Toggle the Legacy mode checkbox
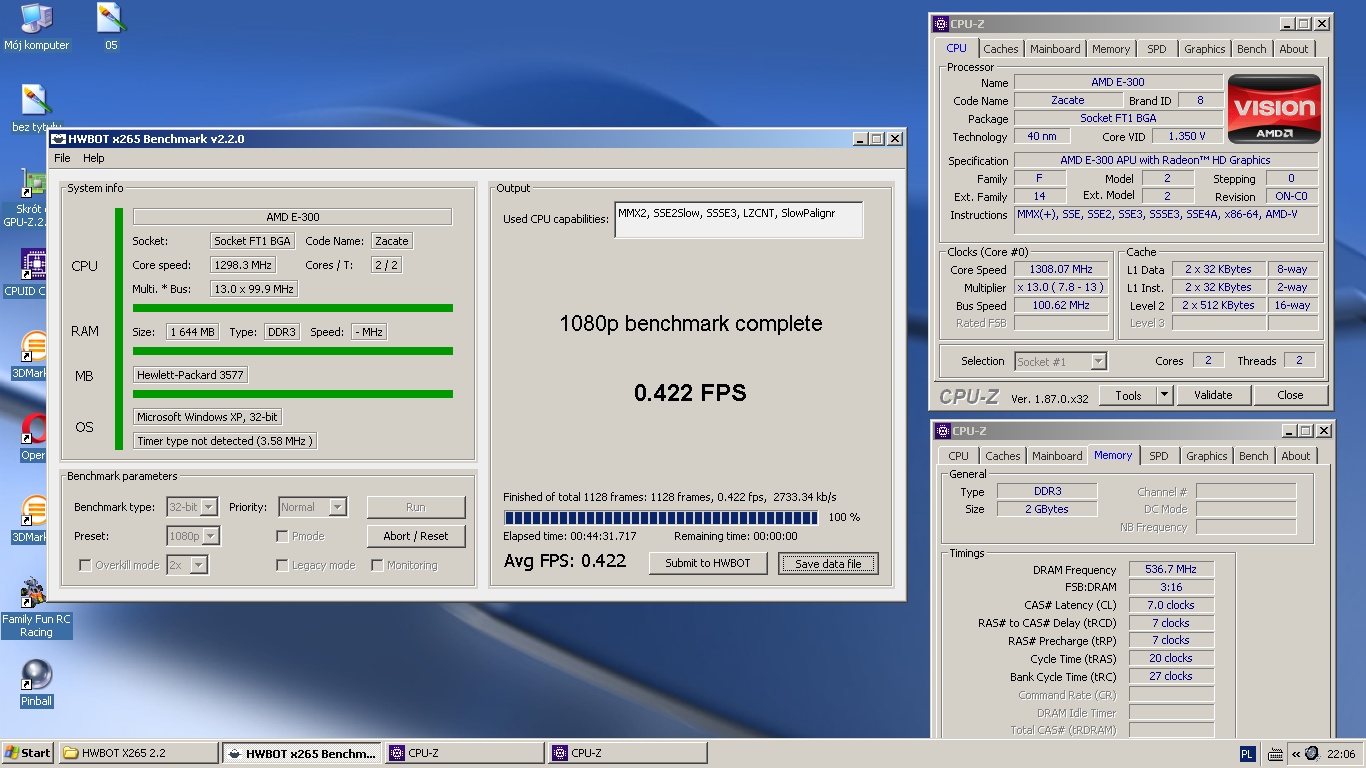 tap(282, 565)
